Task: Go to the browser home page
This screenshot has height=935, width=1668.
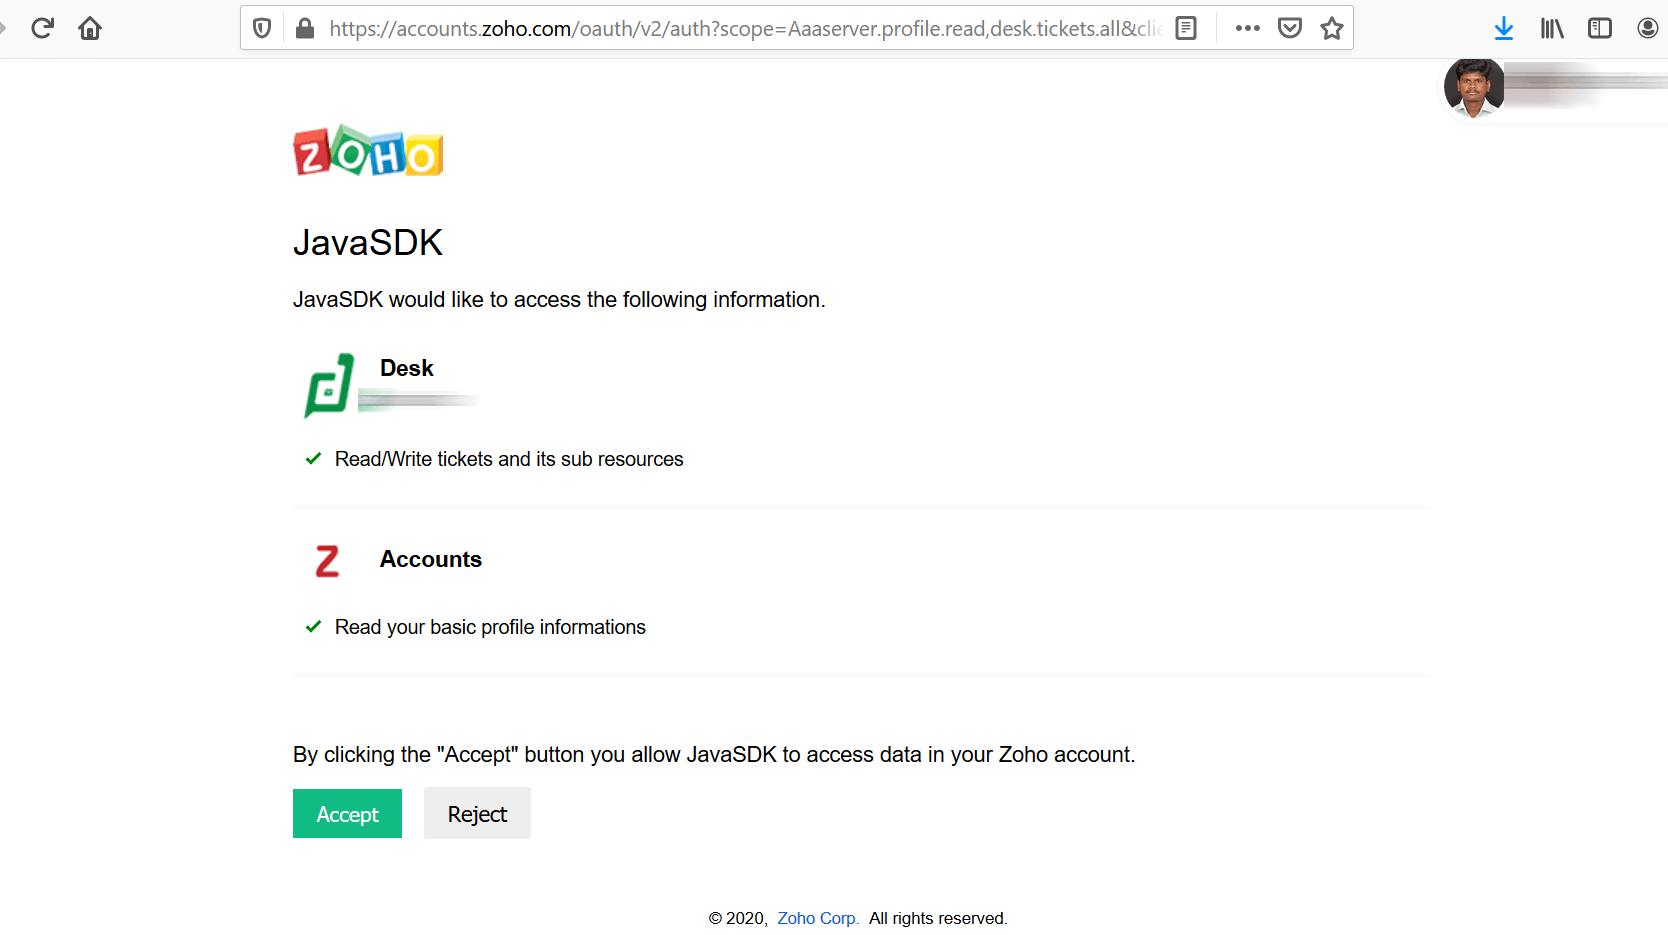Action: tap(90, 28)
